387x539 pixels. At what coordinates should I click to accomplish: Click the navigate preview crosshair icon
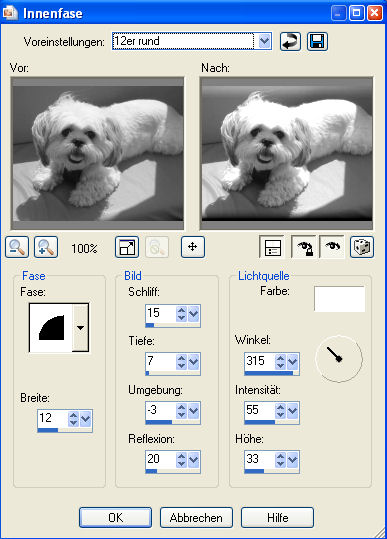(x=193, y=247)
